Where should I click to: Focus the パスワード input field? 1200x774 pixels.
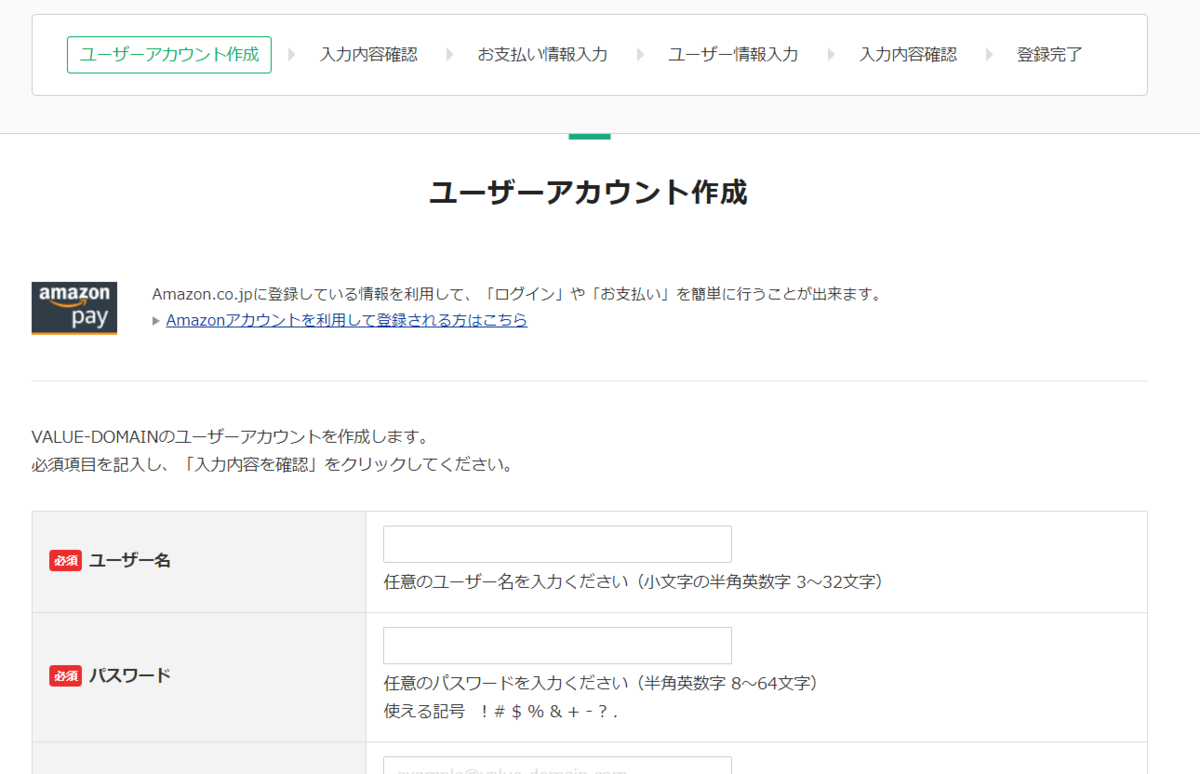click(557, 645)
